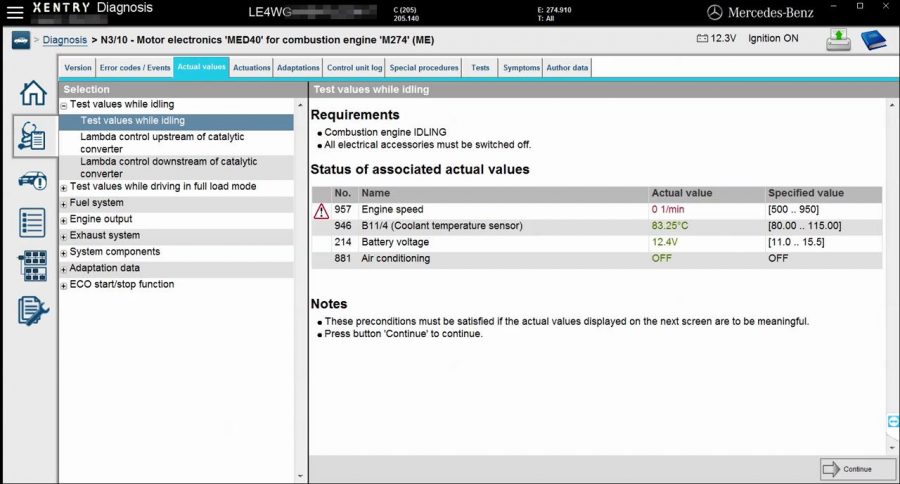900x484 pixels.
Task: Open the list report sidebar icon
Action: click(32, 223)
